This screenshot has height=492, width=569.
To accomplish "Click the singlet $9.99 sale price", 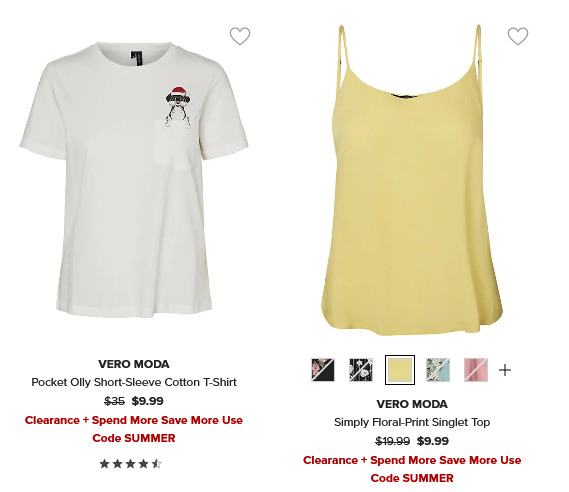I will click(x=433, y=441).
